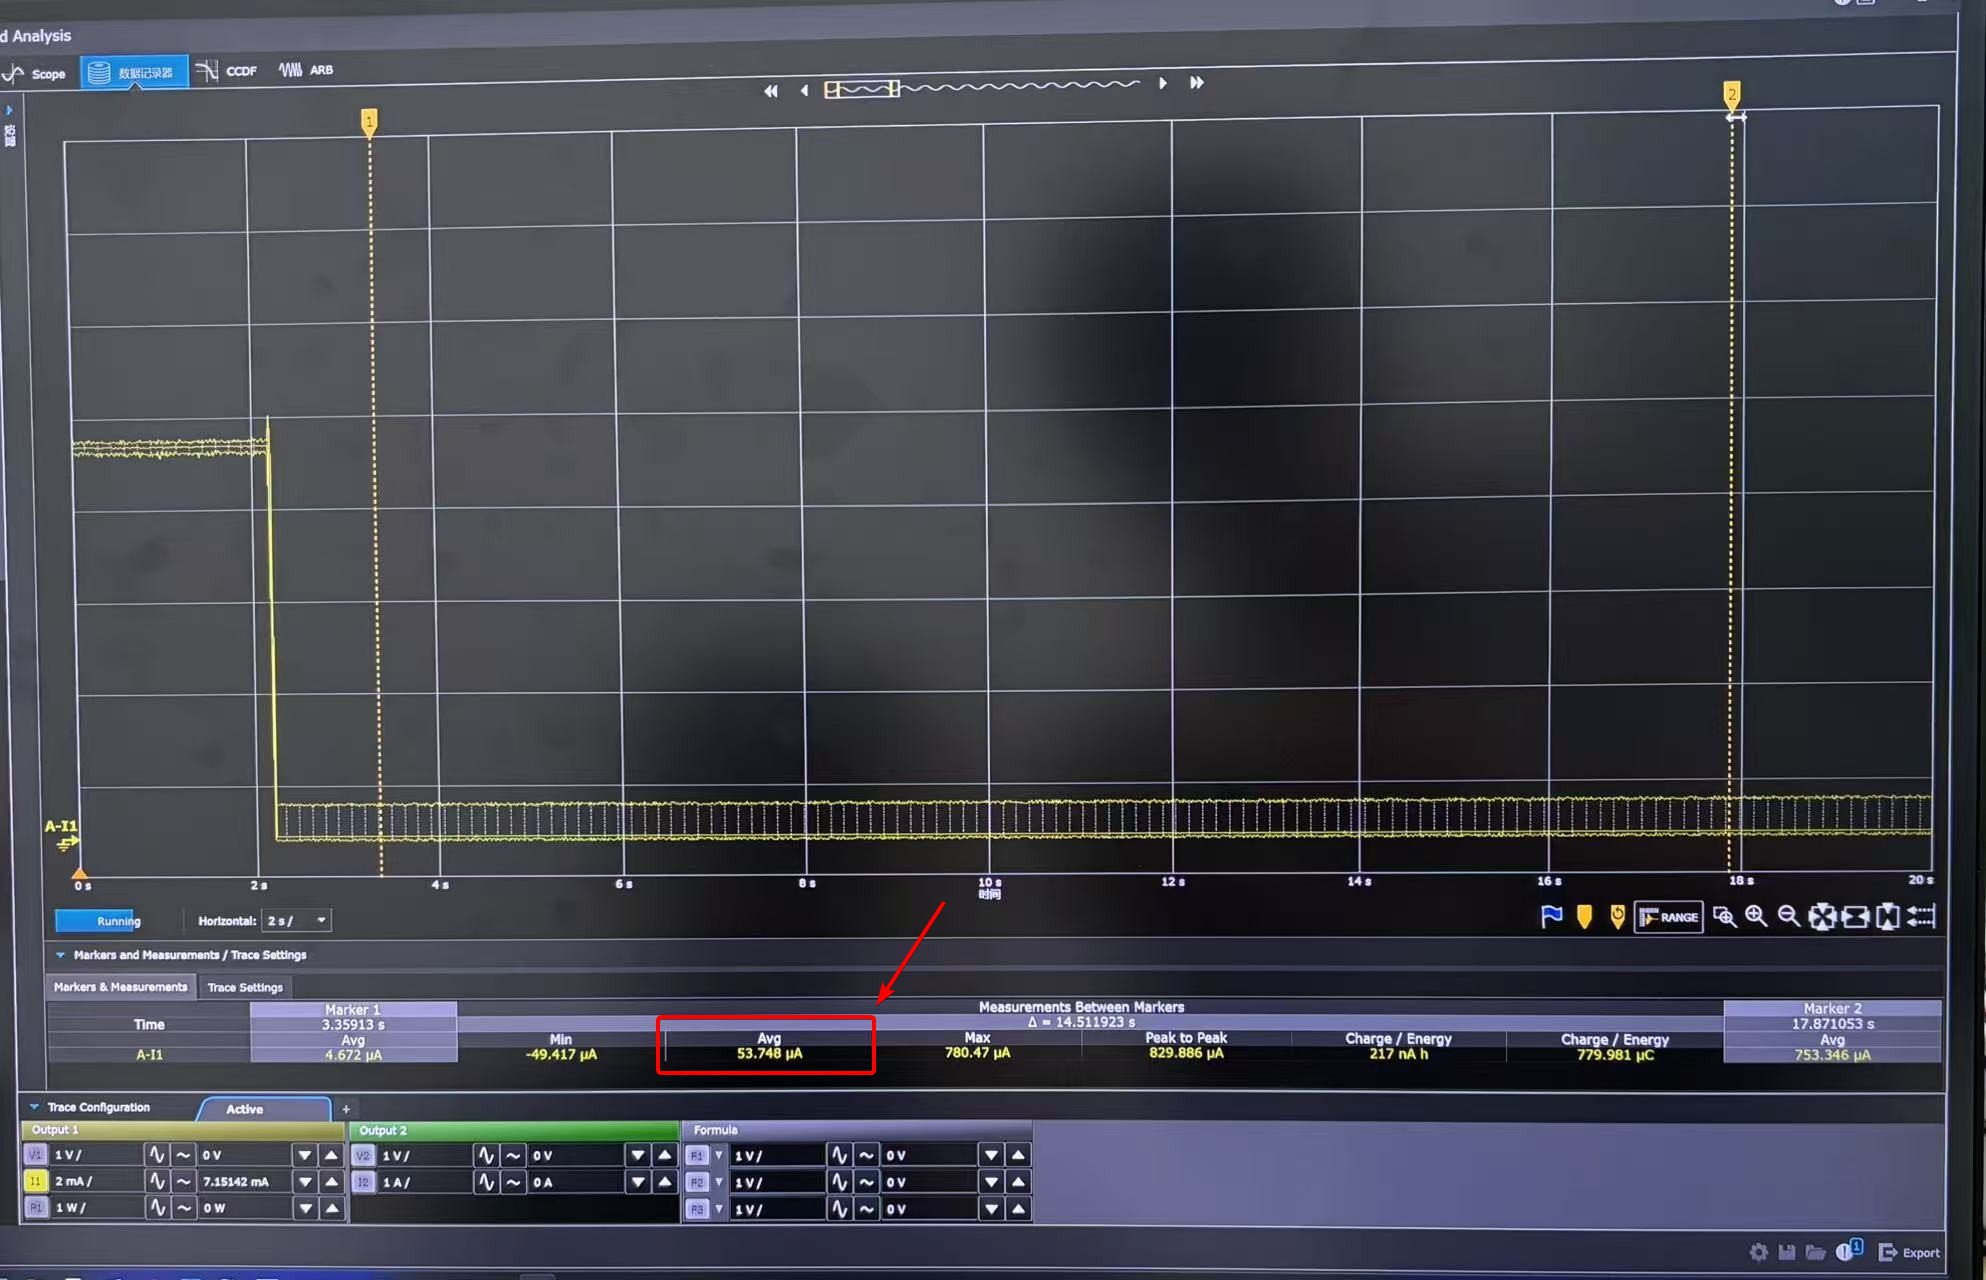Move the V2 trace offset up

(664, 1156)
